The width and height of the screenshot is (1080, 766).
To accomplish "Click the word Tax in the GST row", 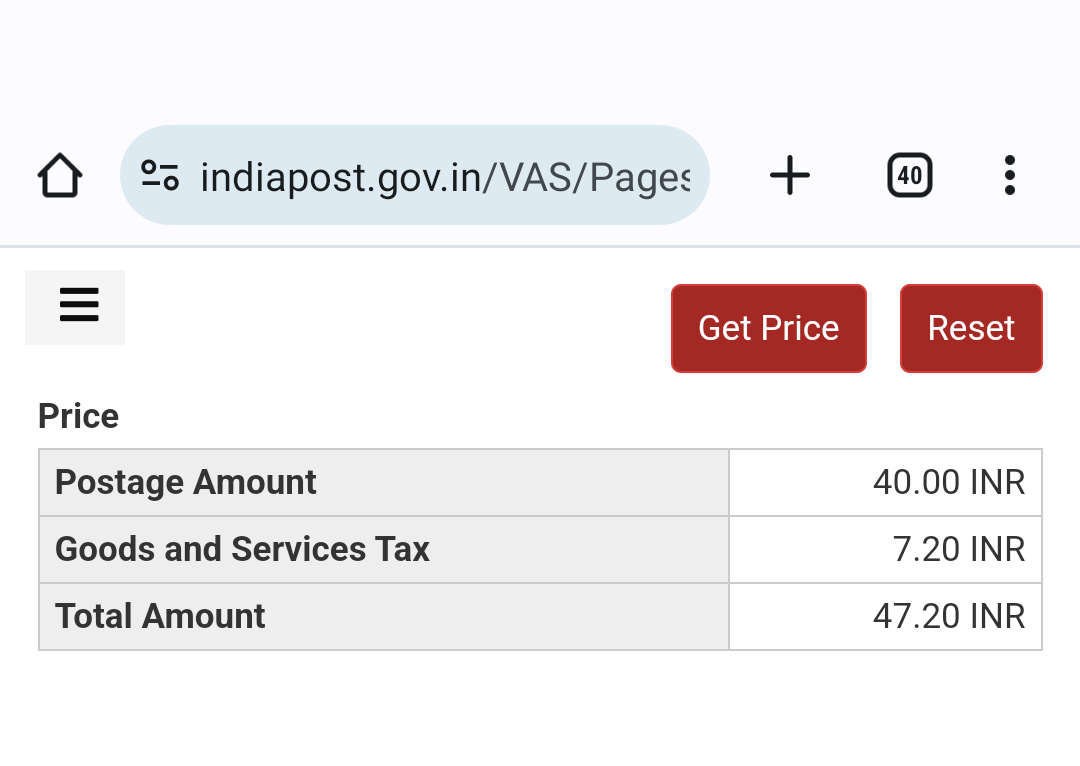I will [x=402, y=549].
